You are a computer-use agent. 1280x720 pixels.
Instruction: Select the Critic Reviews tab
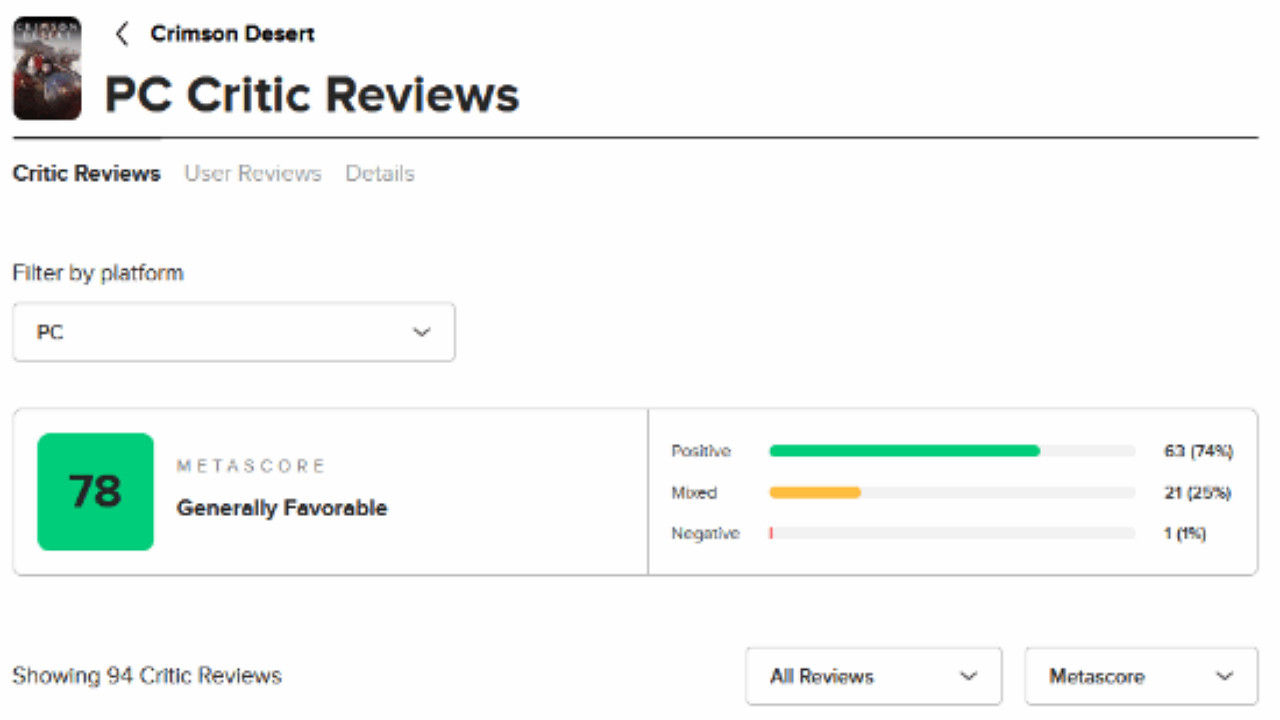coord(87,174)
